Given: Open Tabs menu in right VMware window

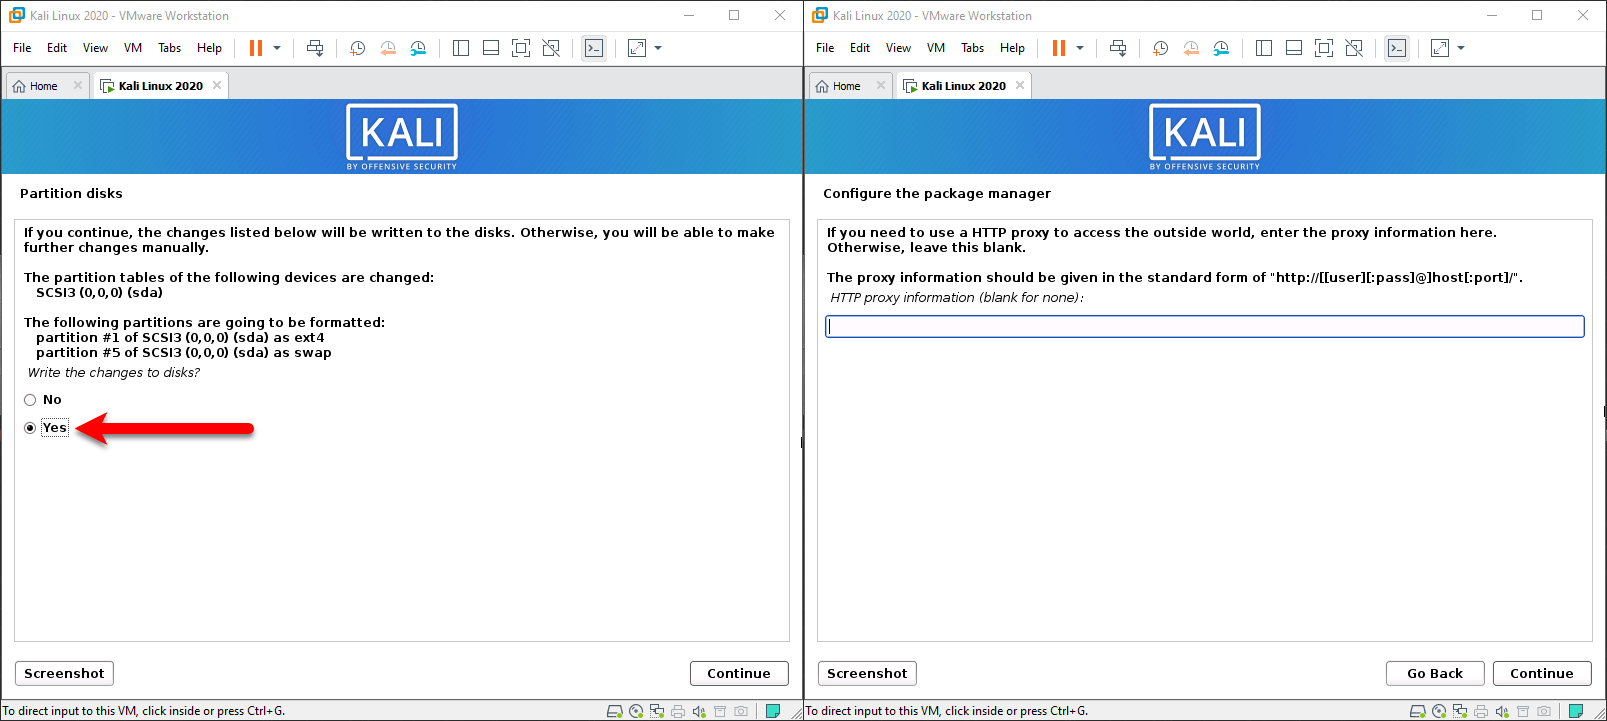Looking at the screenshot, I should [x=973, y=48].
